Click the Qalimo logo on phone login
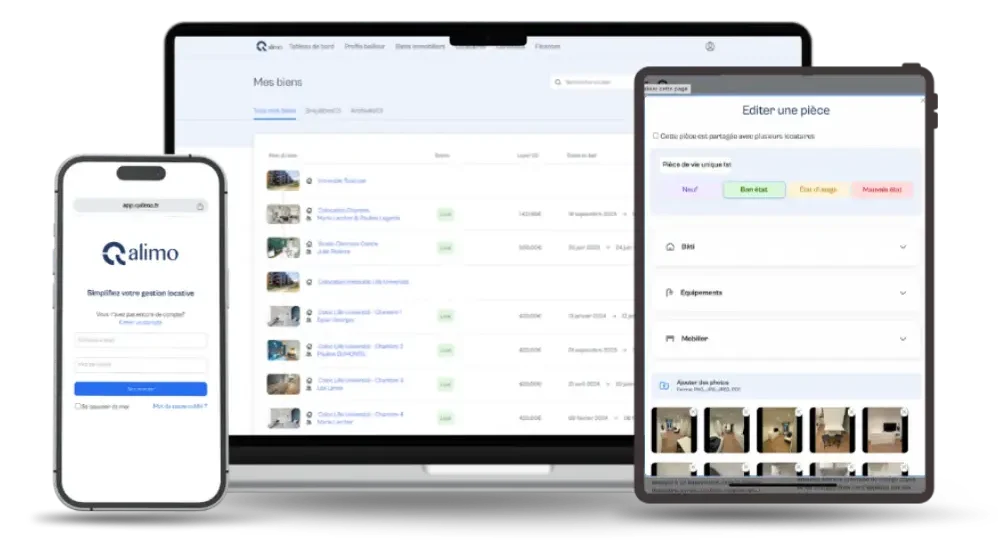Image resolution: width=998 pixels, height=540 pixels. (x=140, y=253)
